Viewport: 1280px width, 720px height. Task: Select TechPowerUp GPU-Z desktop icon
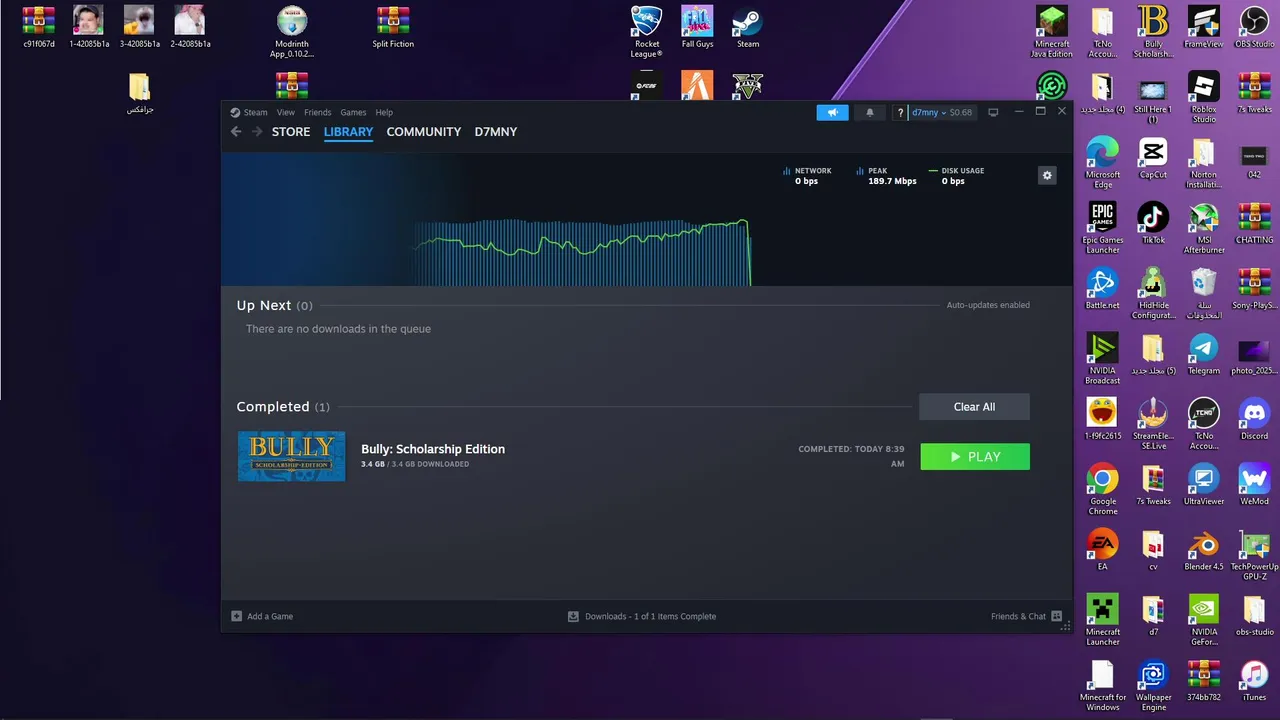pyautogui.click(x=1254, y=555)
